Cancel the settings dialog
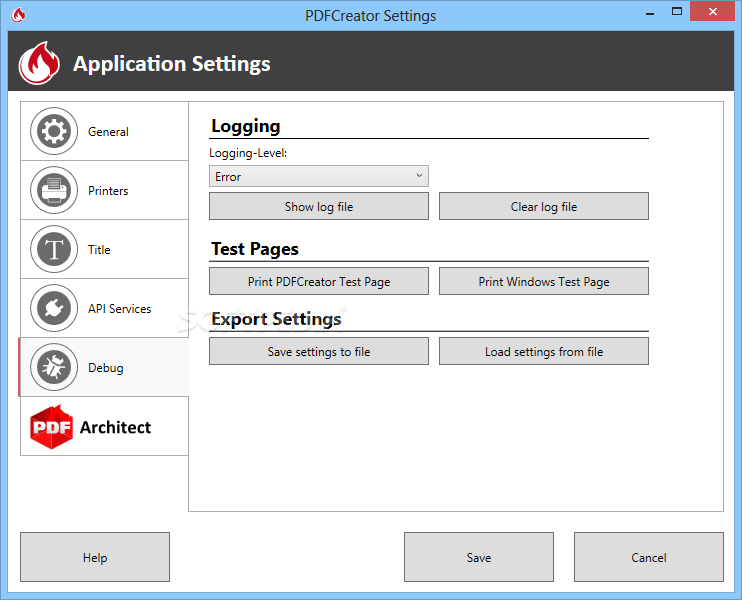Viewport: 742px width, 600px height. pos(649,557)
